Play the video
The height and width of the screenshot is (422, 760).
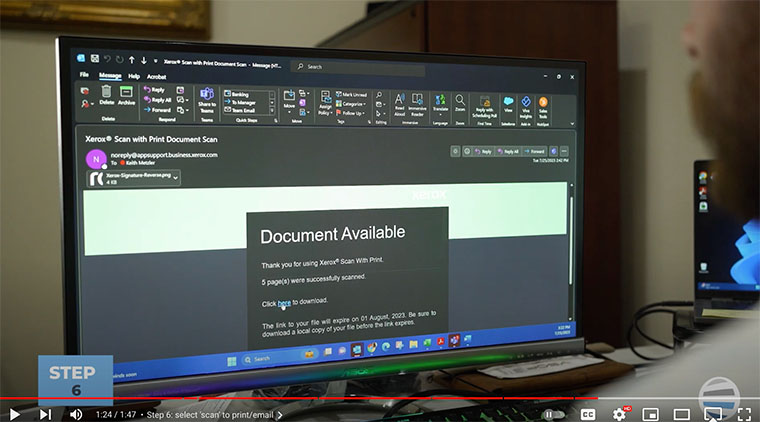click(x=15, y=414)
